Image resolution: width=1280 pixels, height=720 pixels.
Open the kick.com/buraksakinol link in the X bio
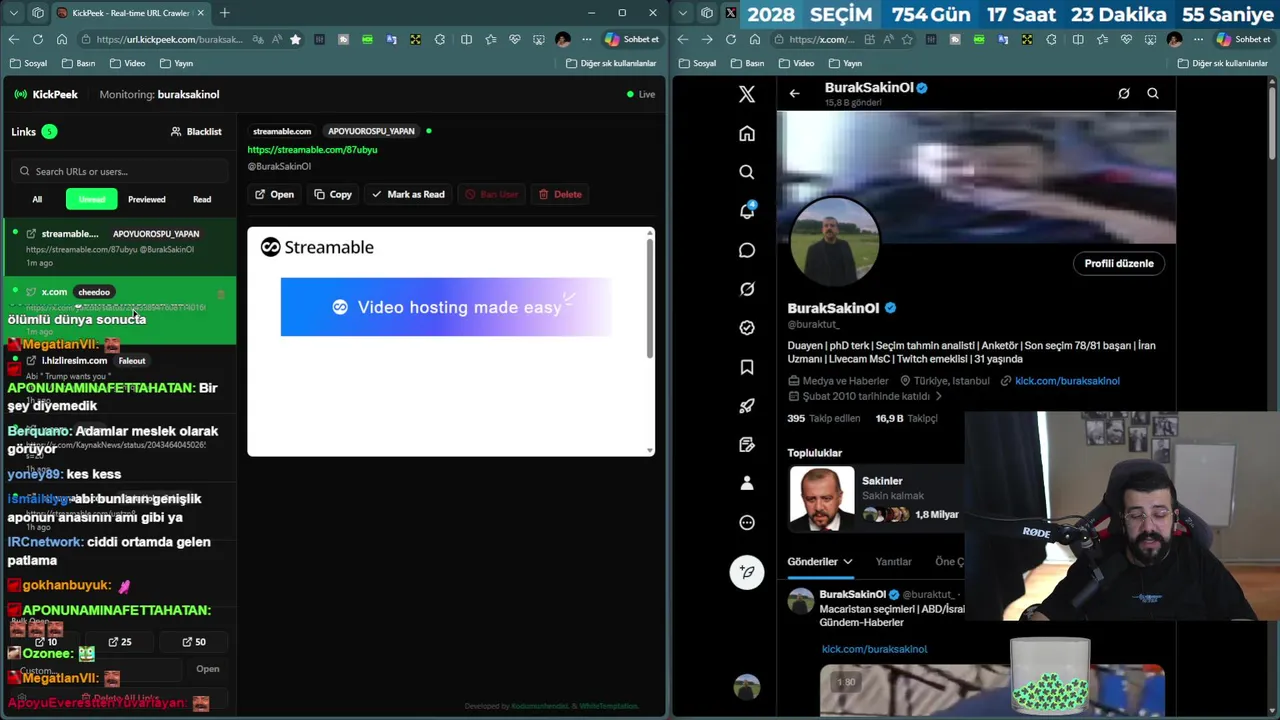tap(1067, 381)
